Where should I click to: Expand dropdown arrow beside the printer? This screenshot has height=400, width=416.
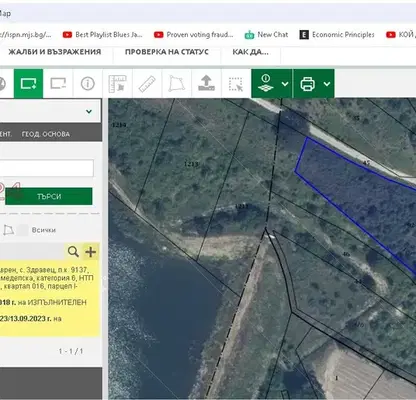point(327,84)
